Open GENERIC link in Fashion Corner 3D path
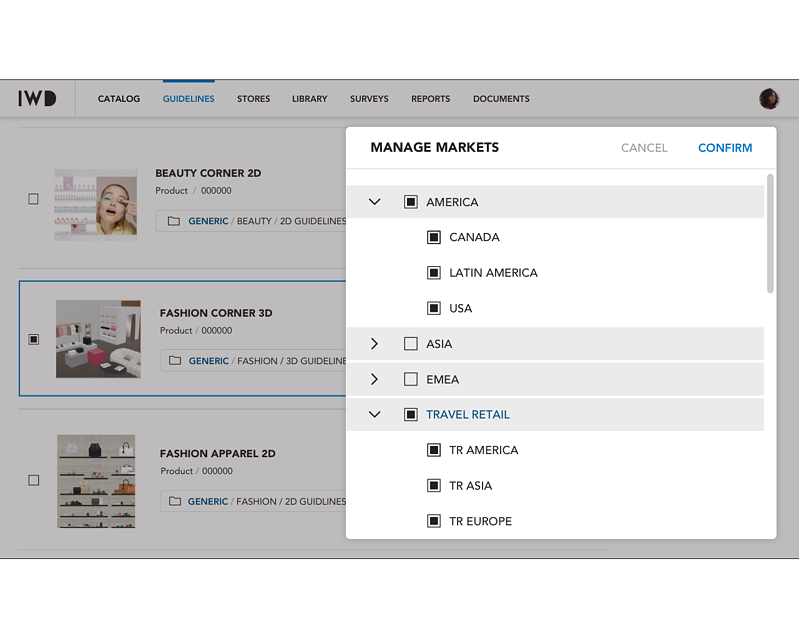Image resolution: width=799 pixels, height=639 pixels. click(208, 361)
